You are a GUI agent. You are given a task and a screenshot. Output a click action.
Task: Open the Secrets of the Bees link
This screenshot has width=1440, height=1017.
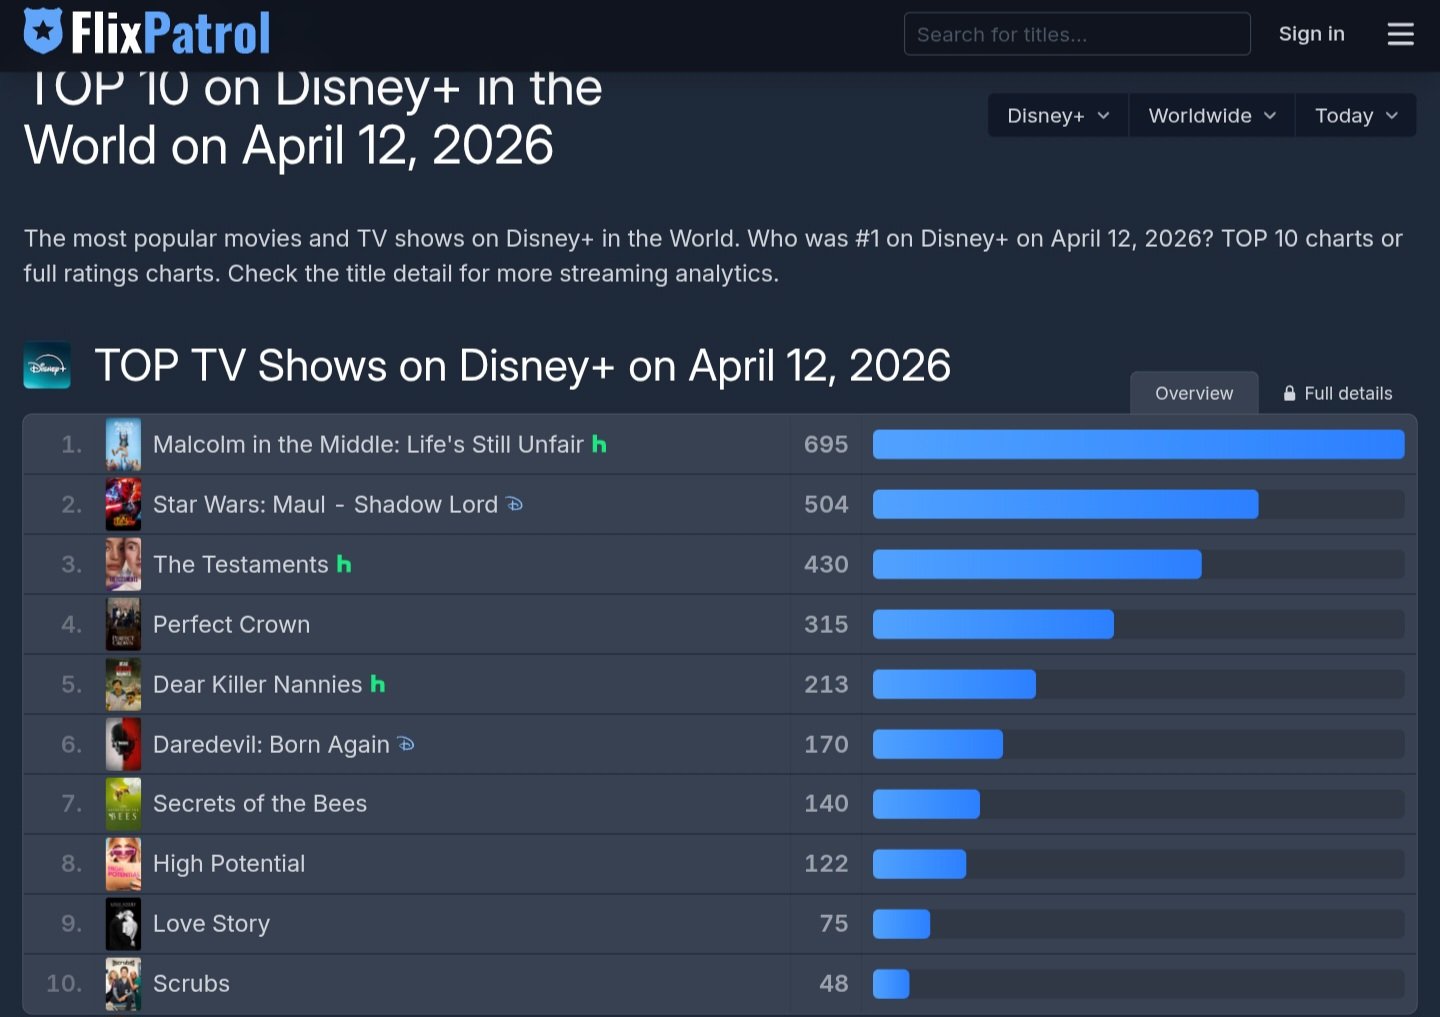coord(260,804)
